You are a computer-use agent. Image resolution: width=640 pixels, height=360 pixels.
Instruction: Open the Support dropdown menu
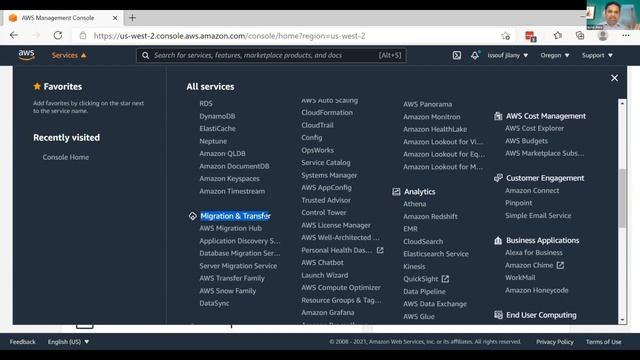click(x=597, y=55)
